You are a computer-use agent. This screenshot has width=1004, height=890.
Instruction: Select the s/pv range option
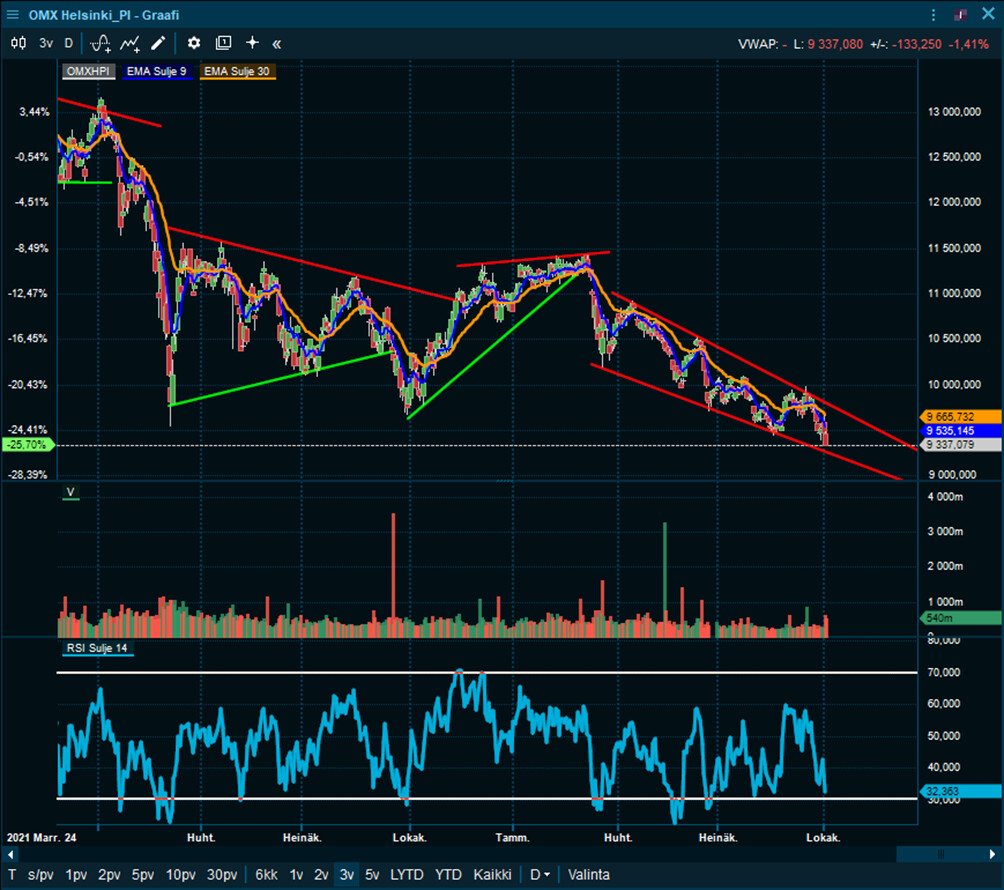click(40, 875)
